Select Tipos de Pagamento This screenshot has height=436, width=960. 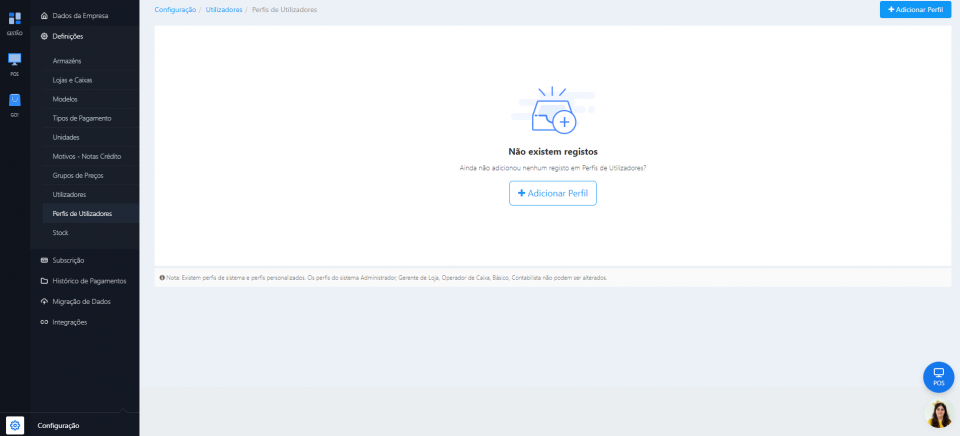tap(82, 118)
